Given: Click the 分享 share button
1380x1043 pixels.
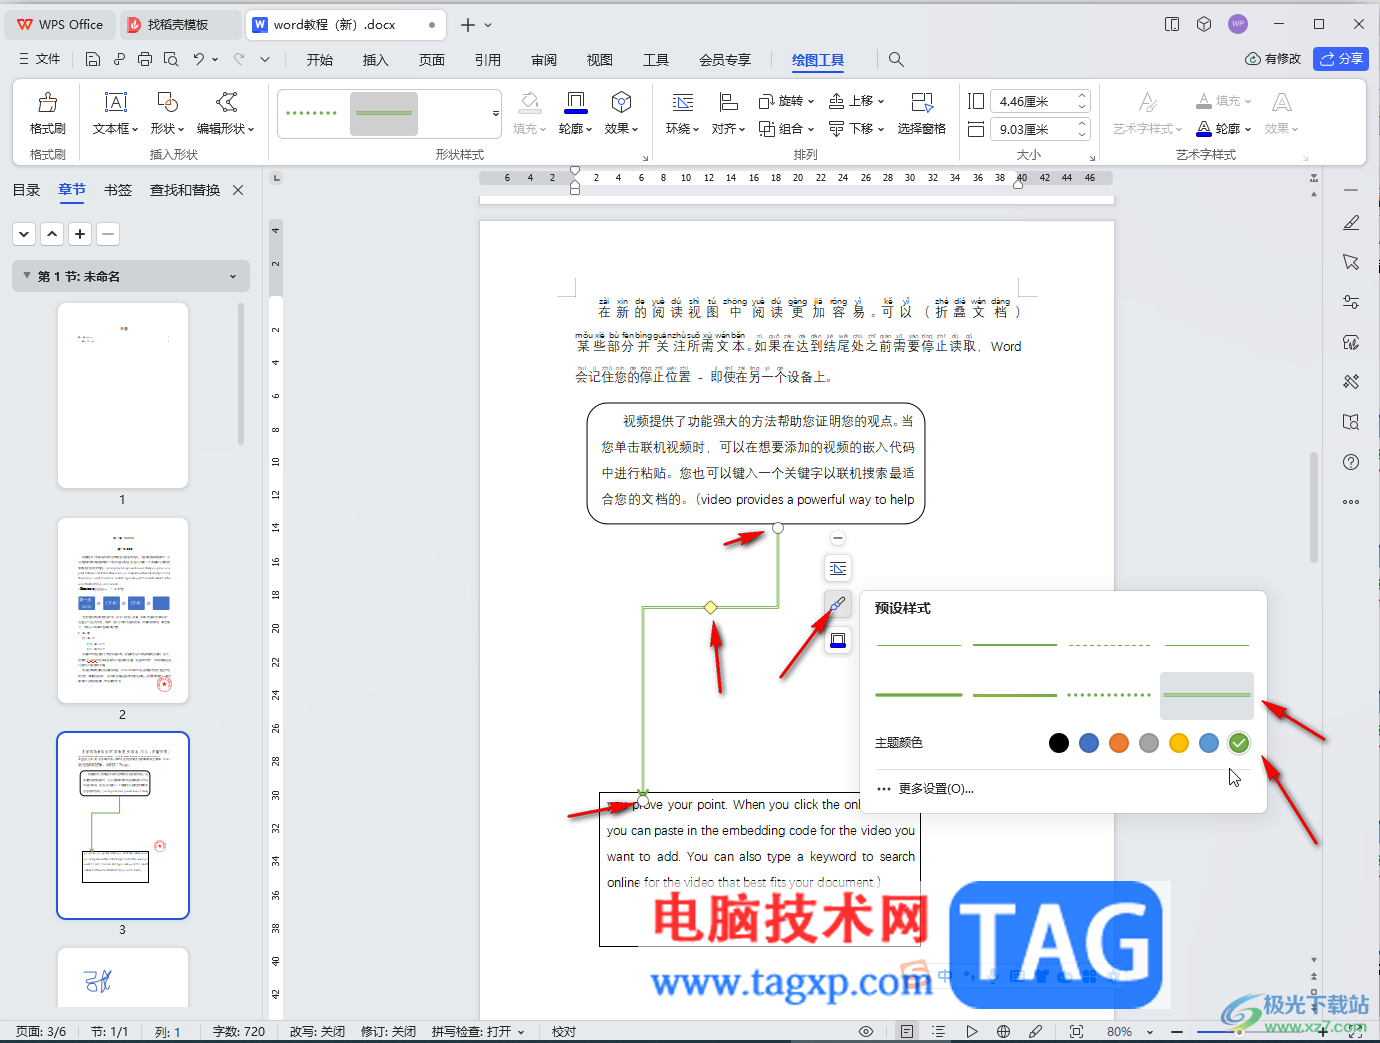Looking at the screenshot, I should (x=1341, y=59).
